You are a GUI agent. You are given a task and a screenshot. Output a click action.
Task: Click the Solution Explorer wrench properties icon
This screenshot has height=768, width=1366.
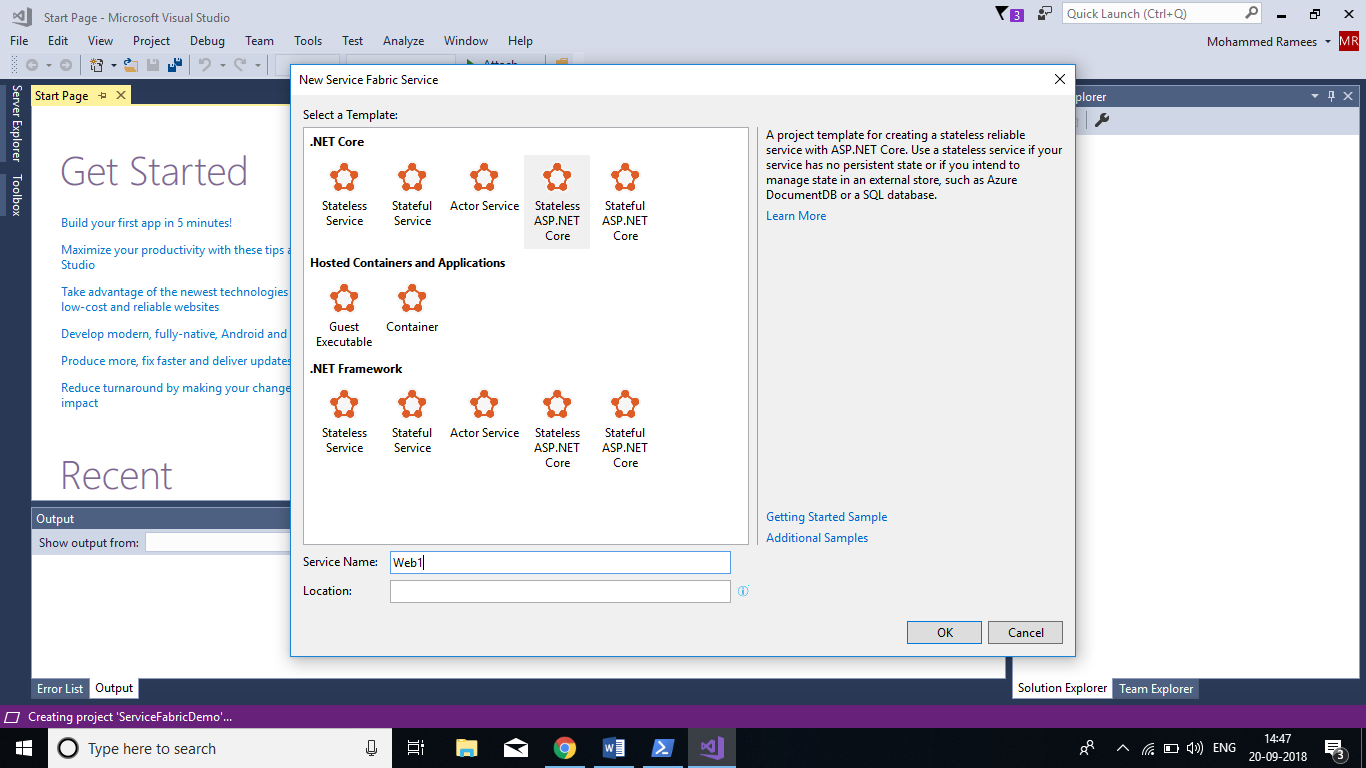(1102, 121)
